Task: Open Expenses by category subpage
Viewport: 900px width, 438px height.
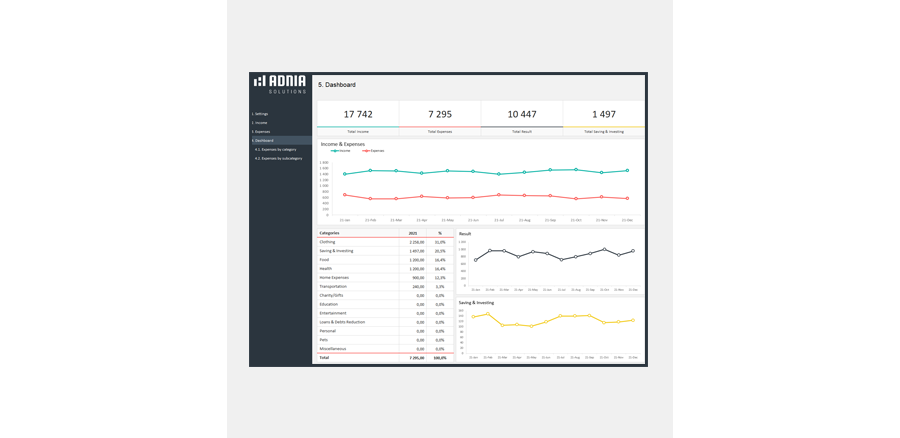Action: pos(275,149)
